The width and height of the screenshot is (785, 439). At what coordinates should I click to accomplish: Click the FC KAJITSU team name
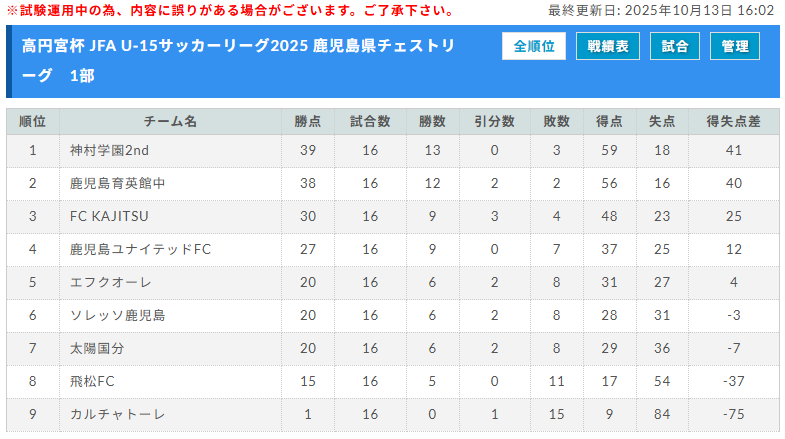click(110, 216)
